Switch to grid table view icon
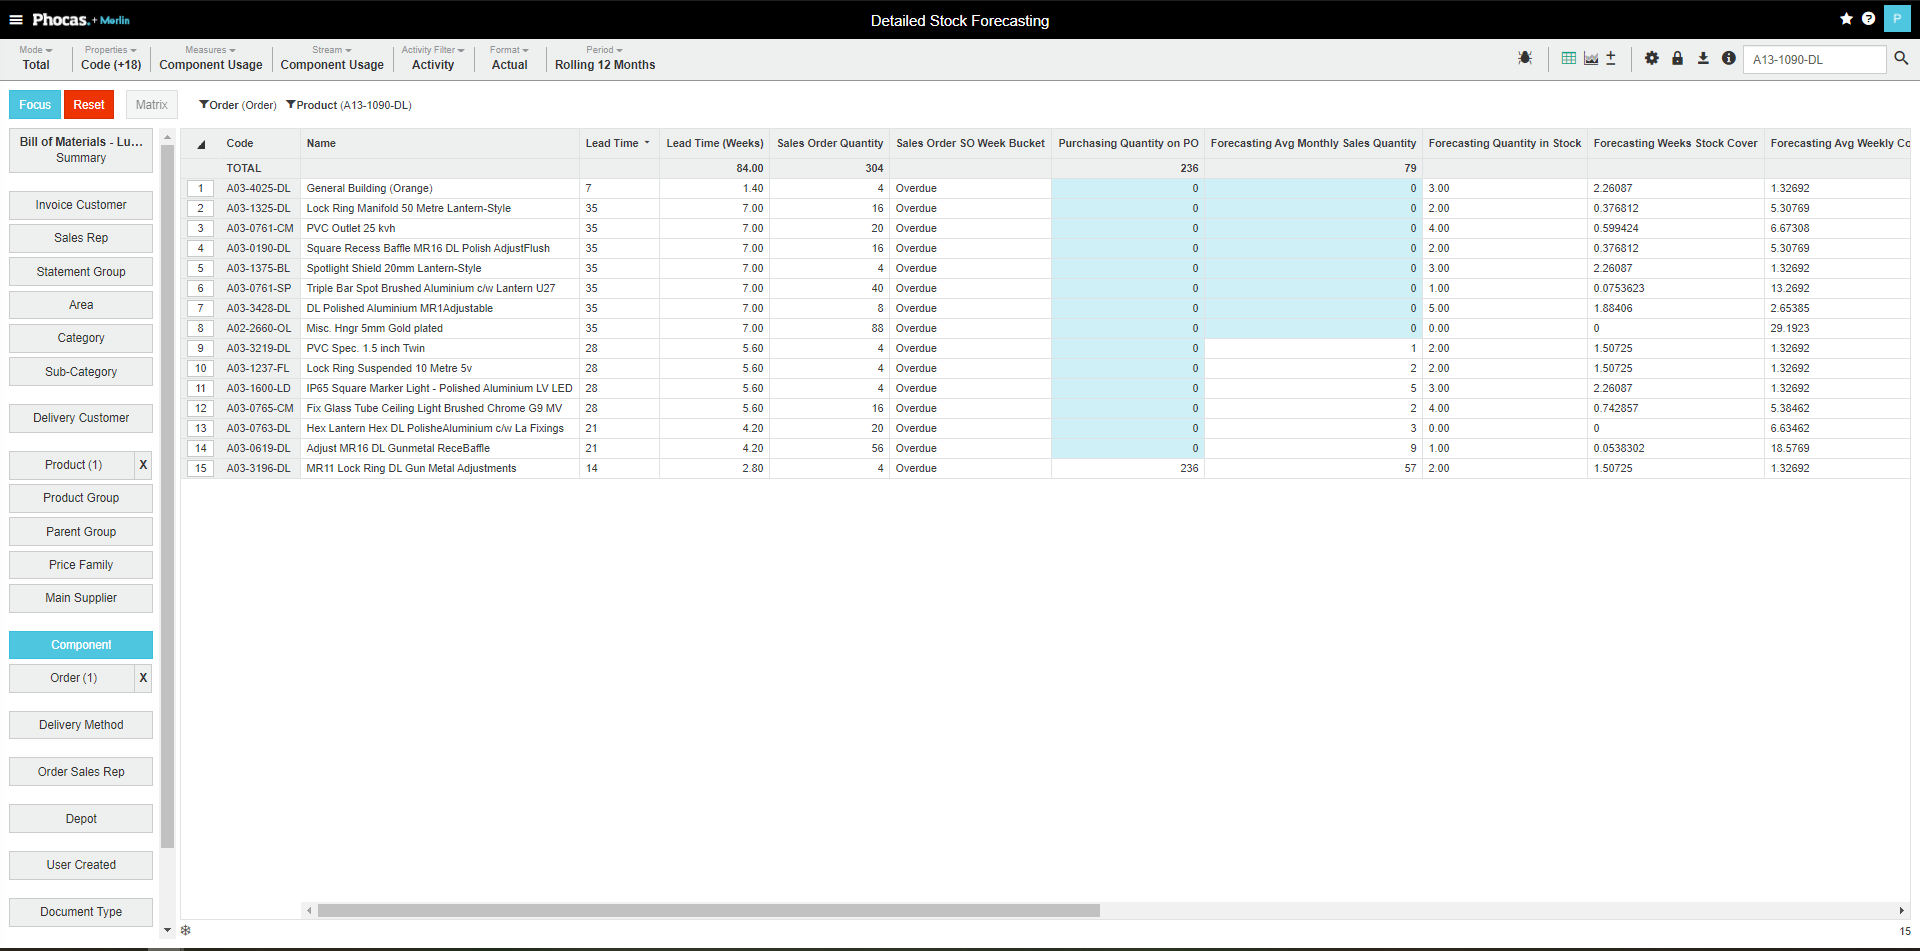The image size is (1920, 951). tap(1568, 59)
